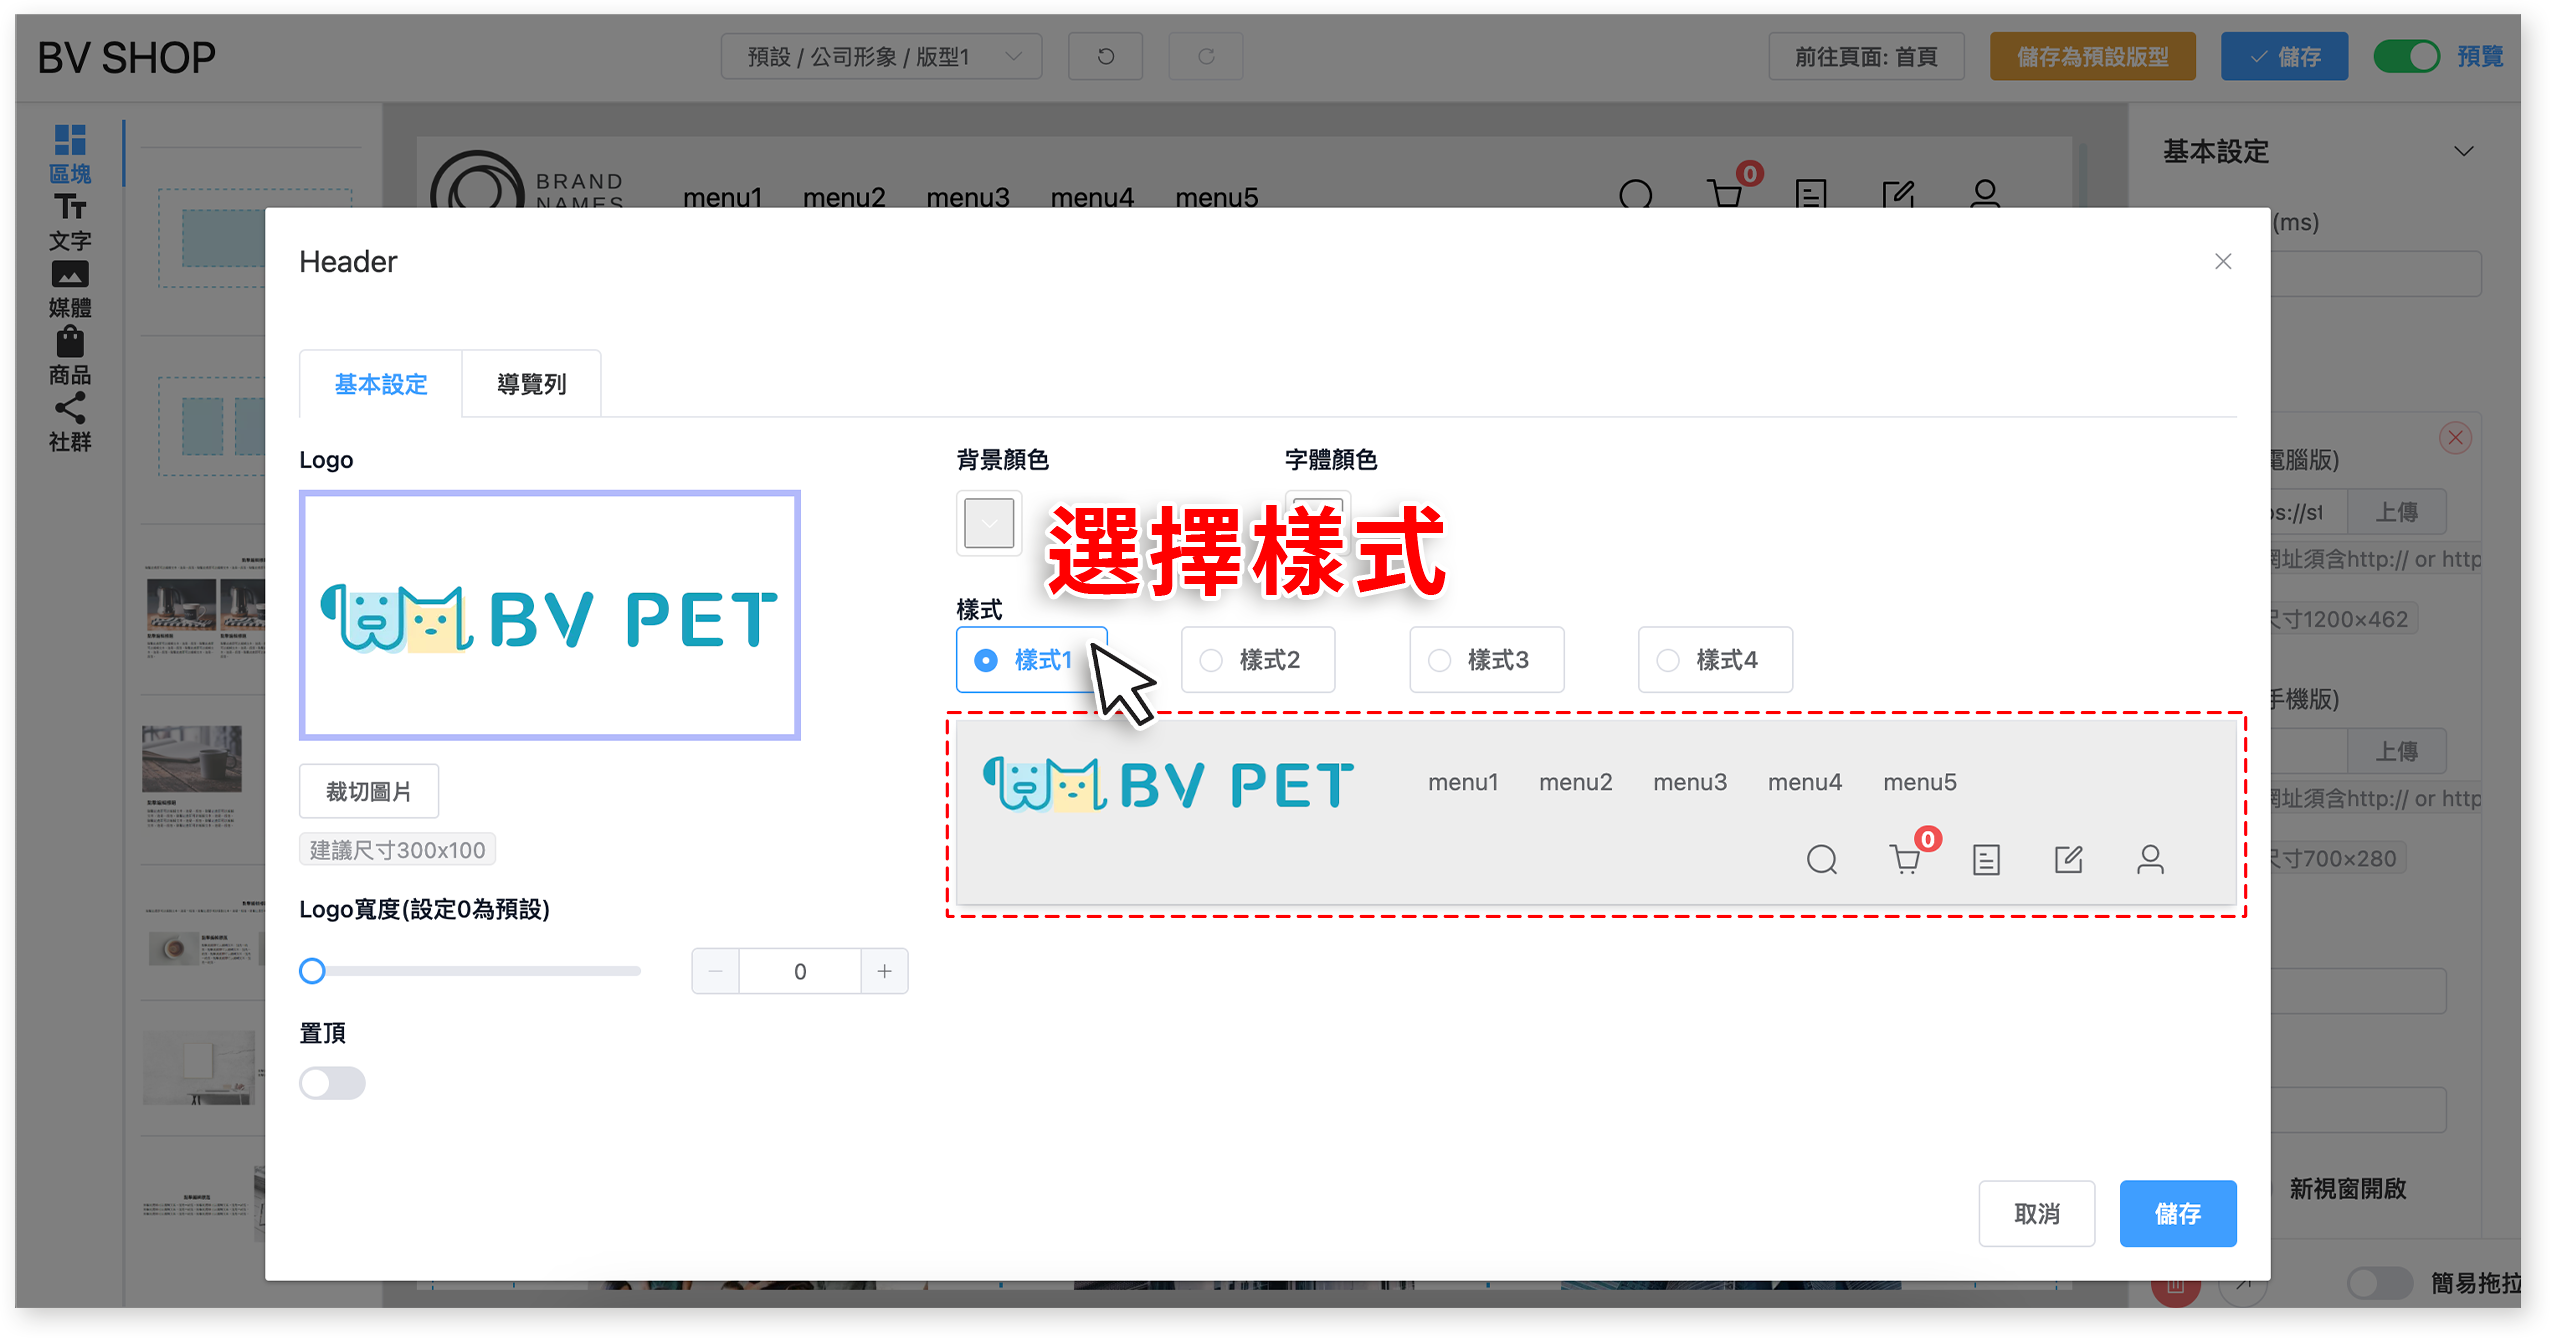Click the redo arrow in top toolbar

coord(1206,56)
